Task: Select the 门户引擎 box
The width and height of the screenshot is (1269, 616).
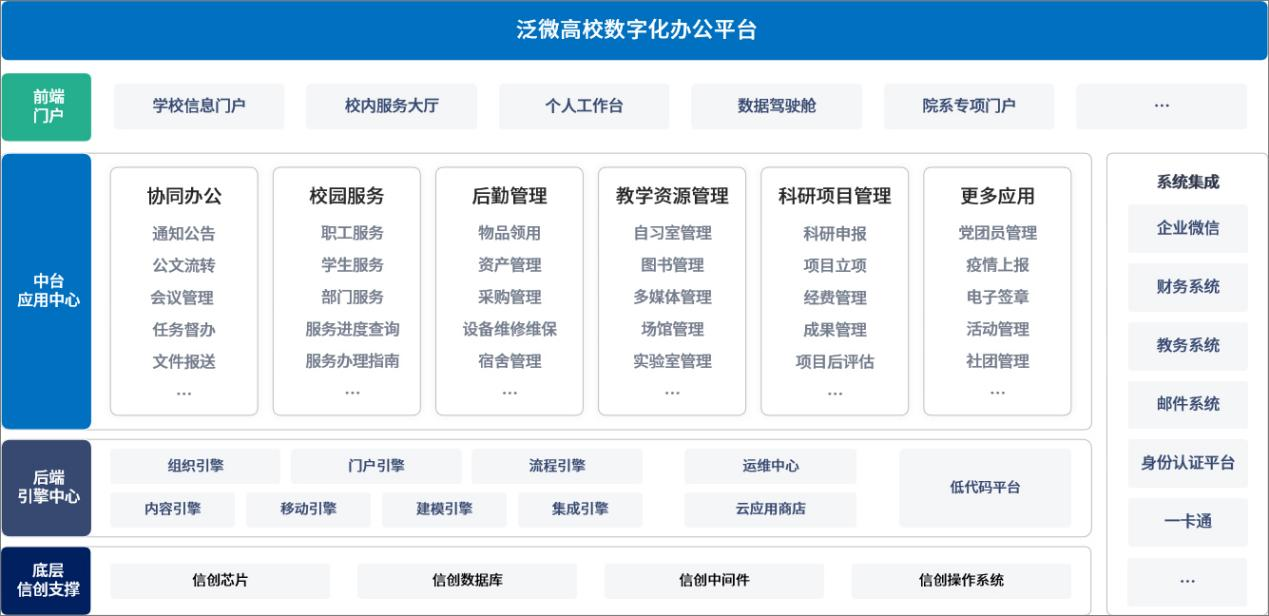Action: [x=376, y=466]
